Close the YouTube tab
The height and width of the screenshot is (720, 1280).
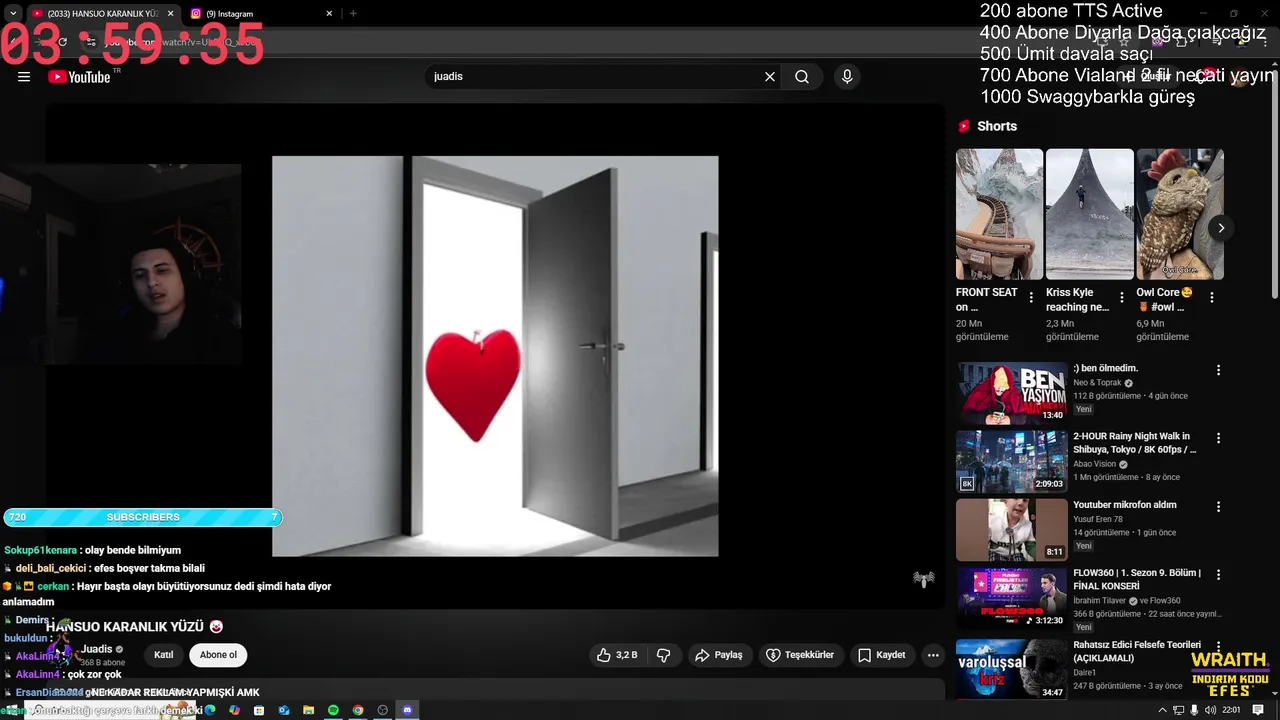(x=170, y=13)
